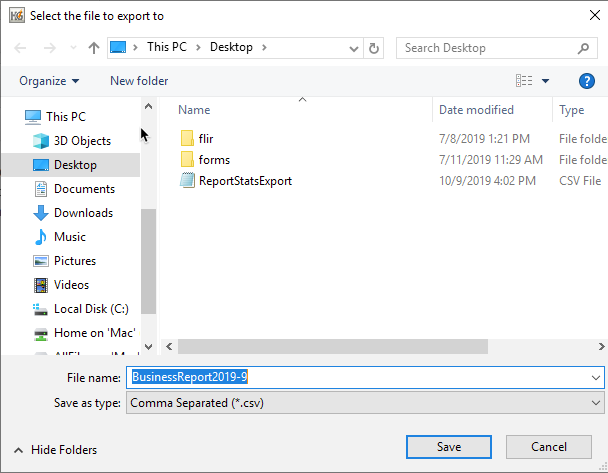This screenshot has width=608, height=473.
Task: Open the Save as type dropdown
Action: (365, 403)
